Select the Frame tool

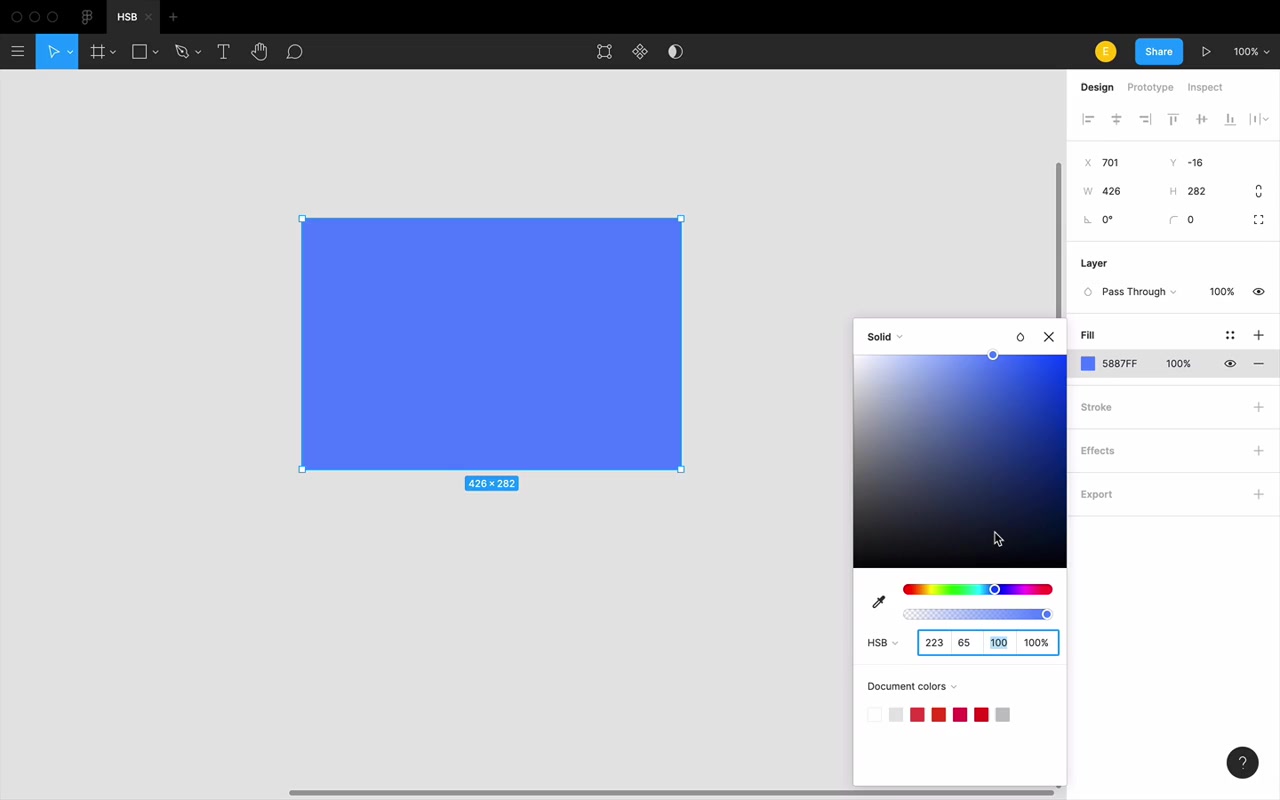tap(97, 52)
